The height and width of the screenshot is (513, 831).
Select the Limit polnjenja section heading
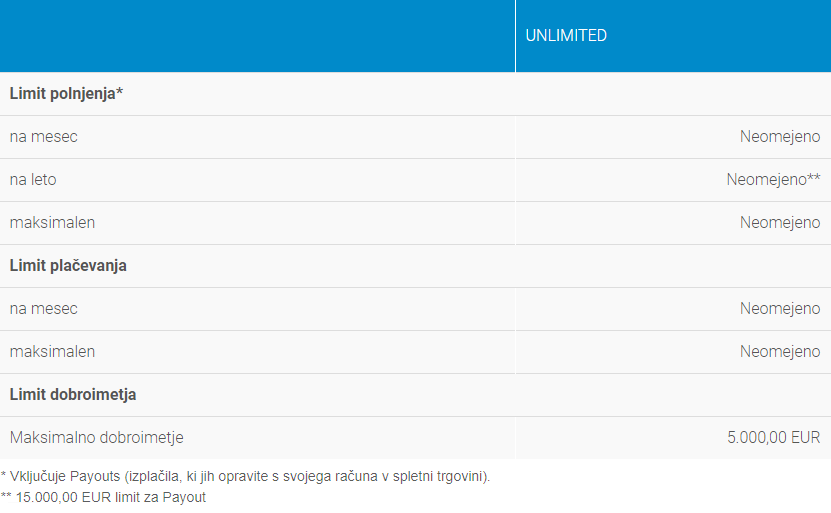click(66, 94)
